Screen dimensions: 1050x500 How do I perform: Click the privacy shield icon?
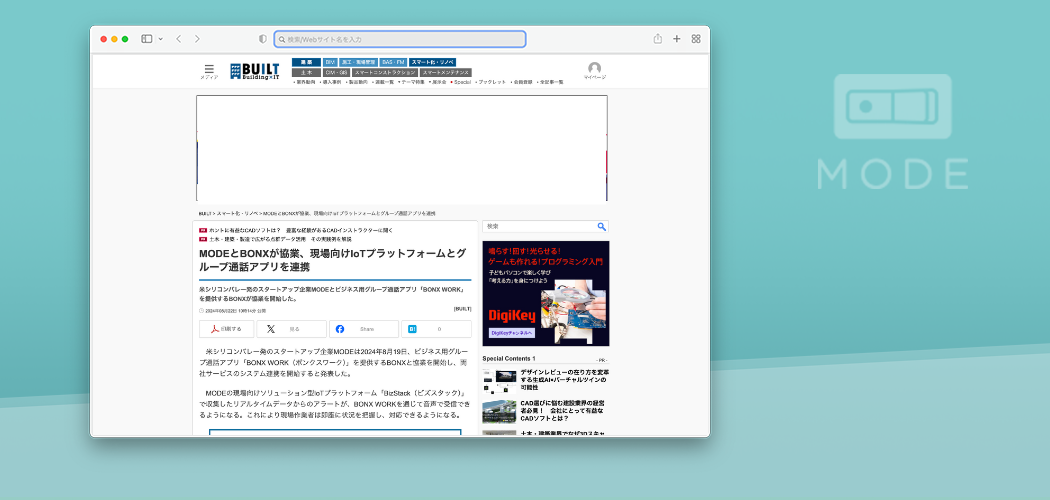point(263,39)
